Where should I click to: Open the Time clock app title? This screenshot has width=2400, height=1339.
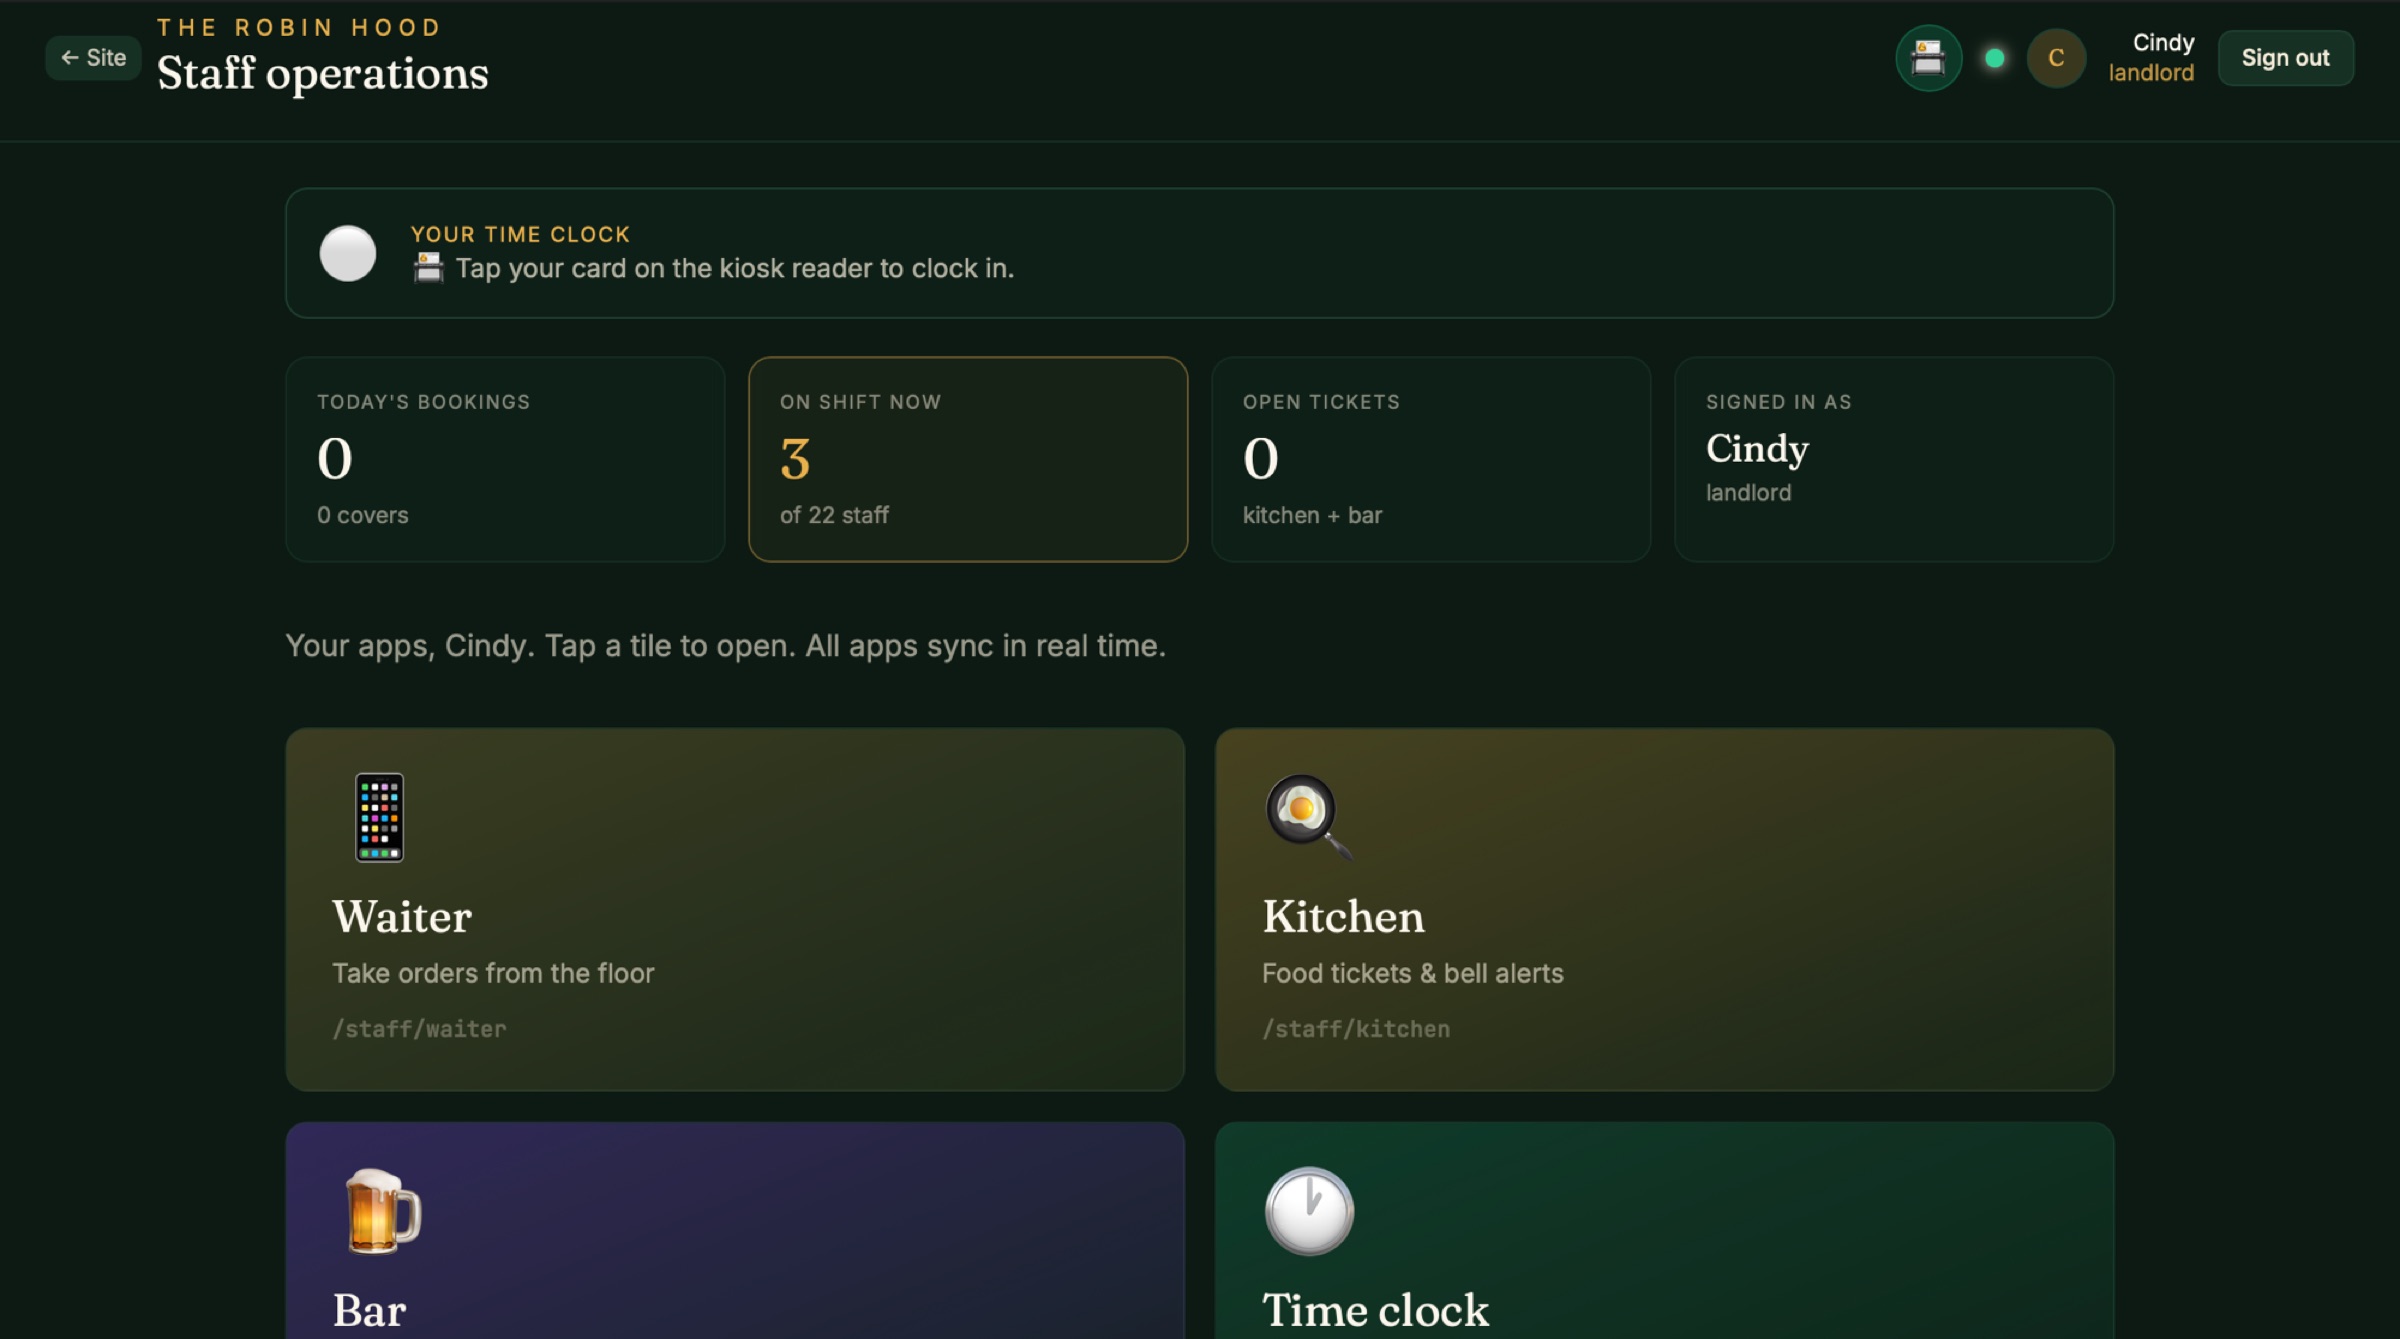tap(1375, 1310)
